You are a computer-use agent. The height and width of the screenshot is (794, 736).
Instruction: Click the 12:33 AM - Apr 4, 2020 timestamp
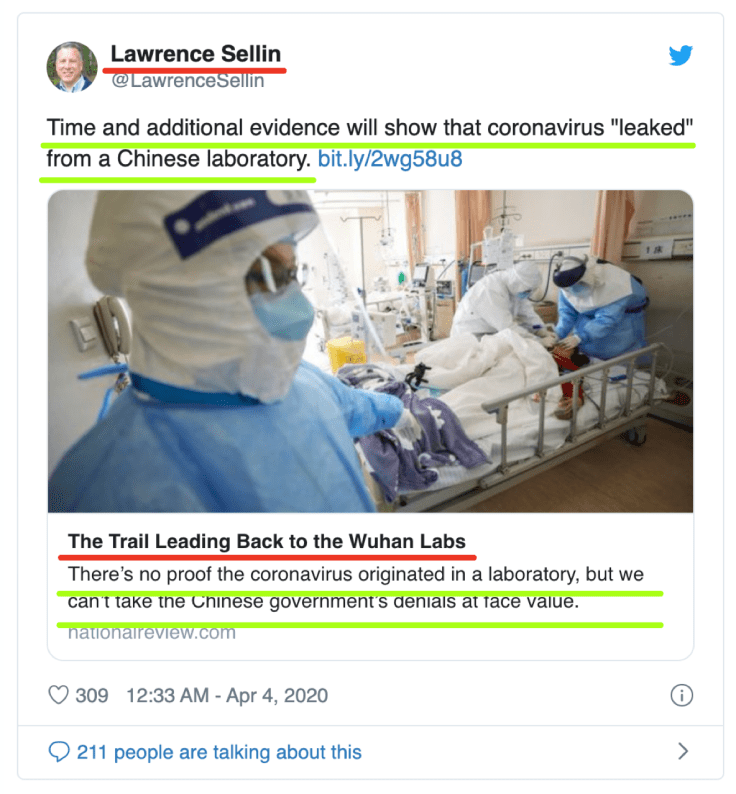pyautogui.click(x=227, y=695)
